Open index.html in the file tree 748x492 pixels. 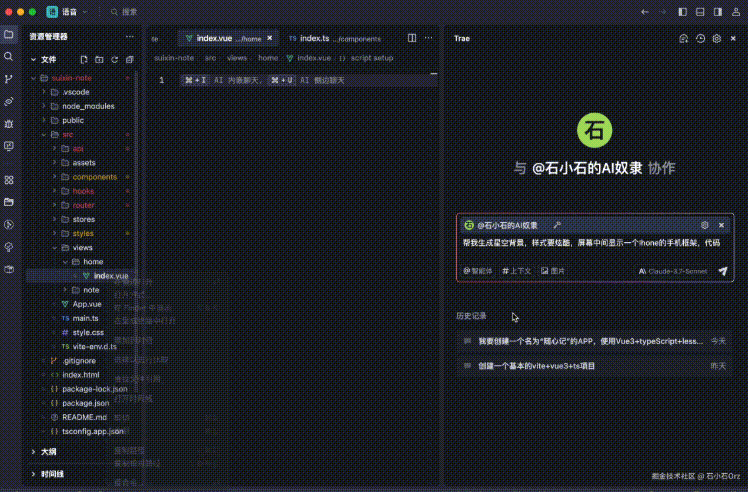point(81,375)
